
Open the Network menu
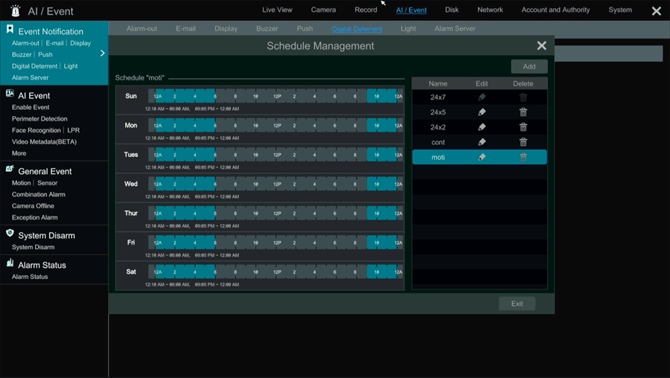[x=490, y=10]
